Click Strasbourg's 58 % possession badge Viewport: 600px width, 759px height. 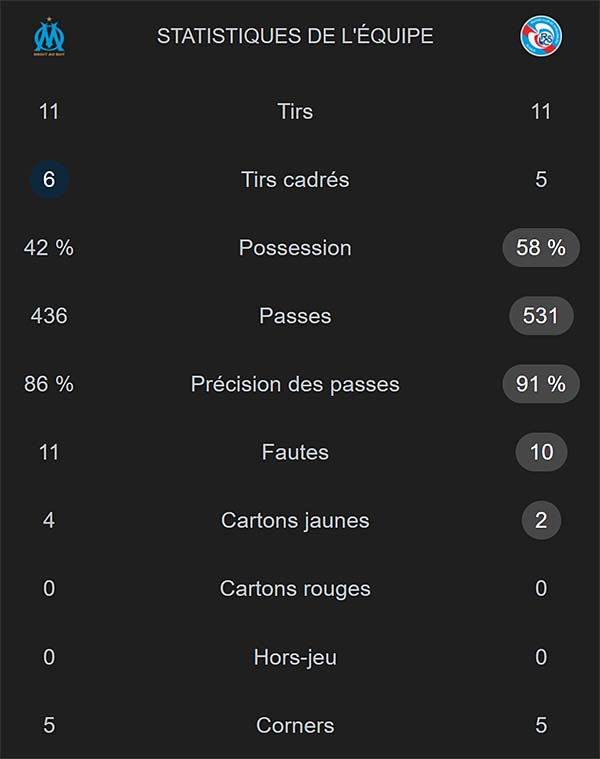(541, 248)
